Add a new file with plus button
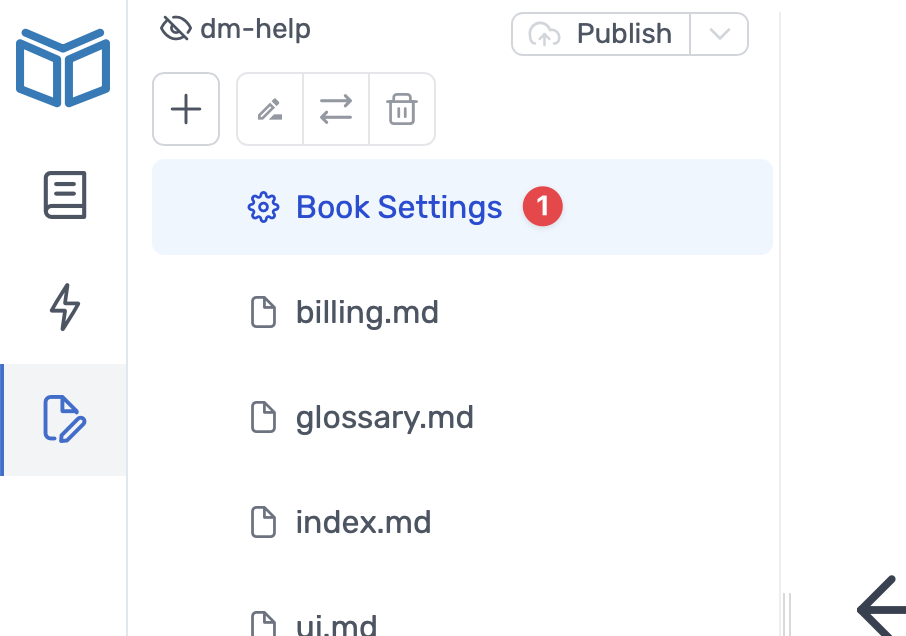 click(x=186, y=109)
